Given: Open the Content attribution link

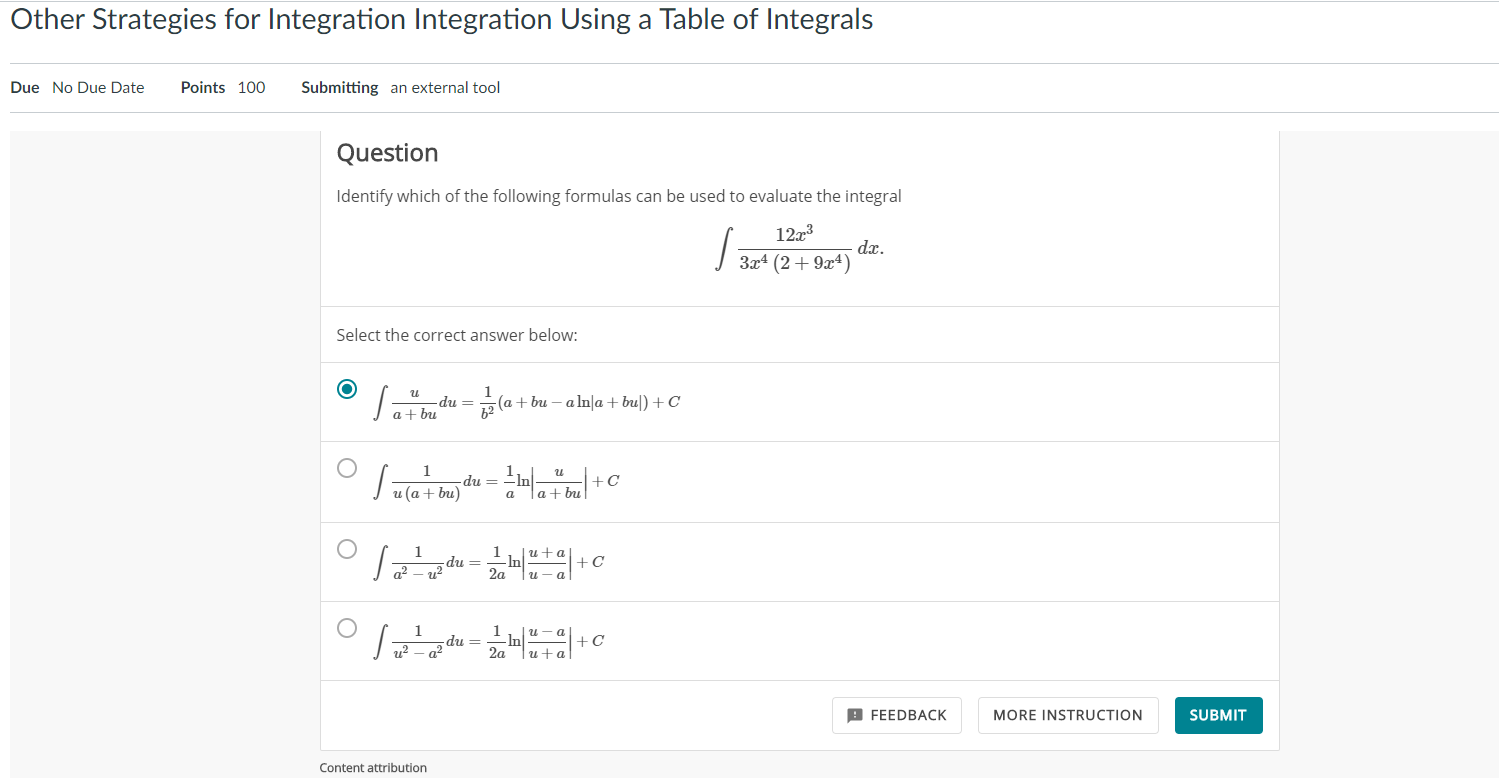Looking at the screenshot, I should pos(373,767).
